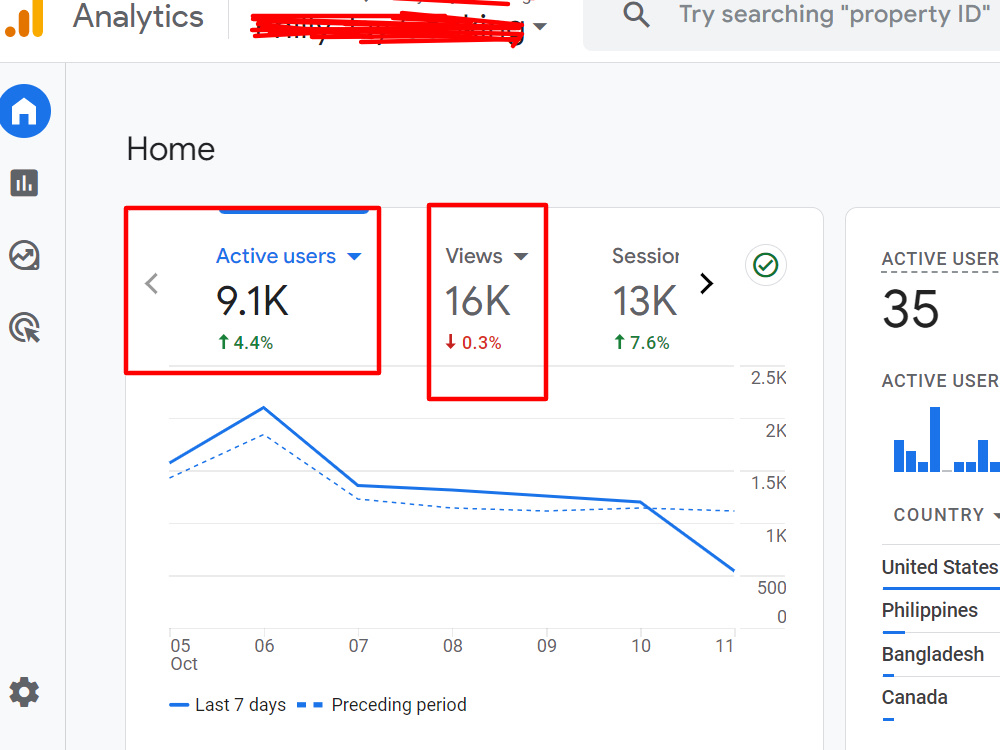
Task: Click the 05 Oct axis label
Action: coord(184,654)
